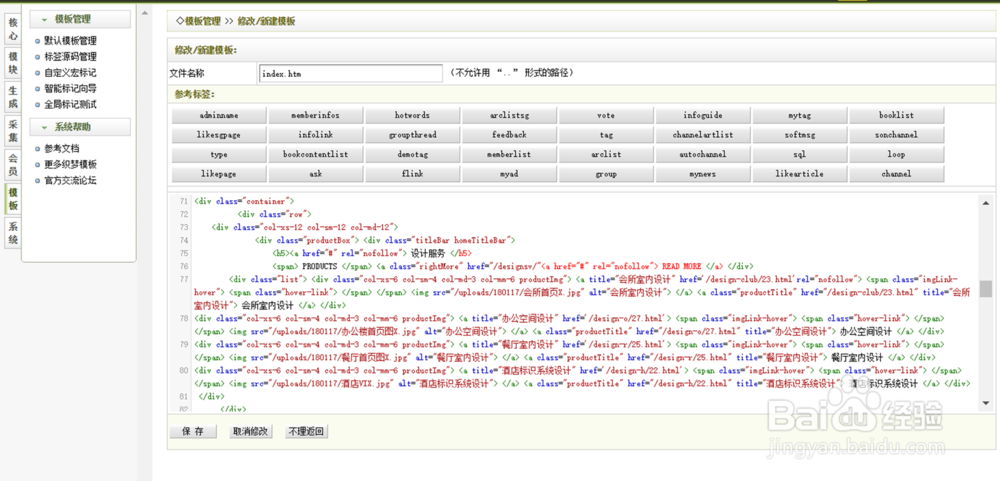Insert the likesgpage tag

tap(219, 135)
